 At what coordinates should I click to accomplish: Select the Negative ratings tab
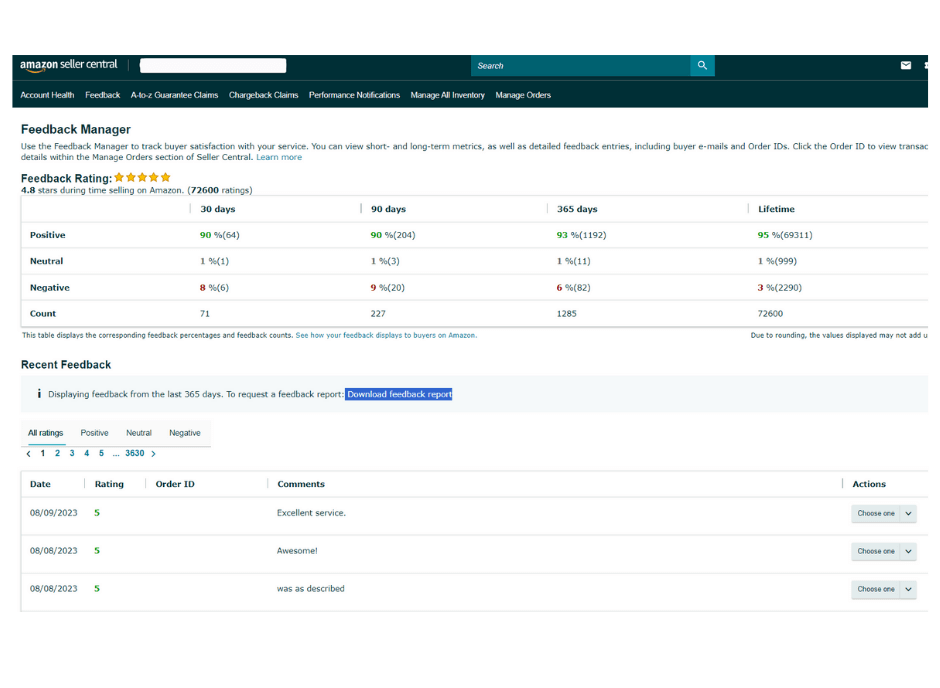(x=184, y=433)
